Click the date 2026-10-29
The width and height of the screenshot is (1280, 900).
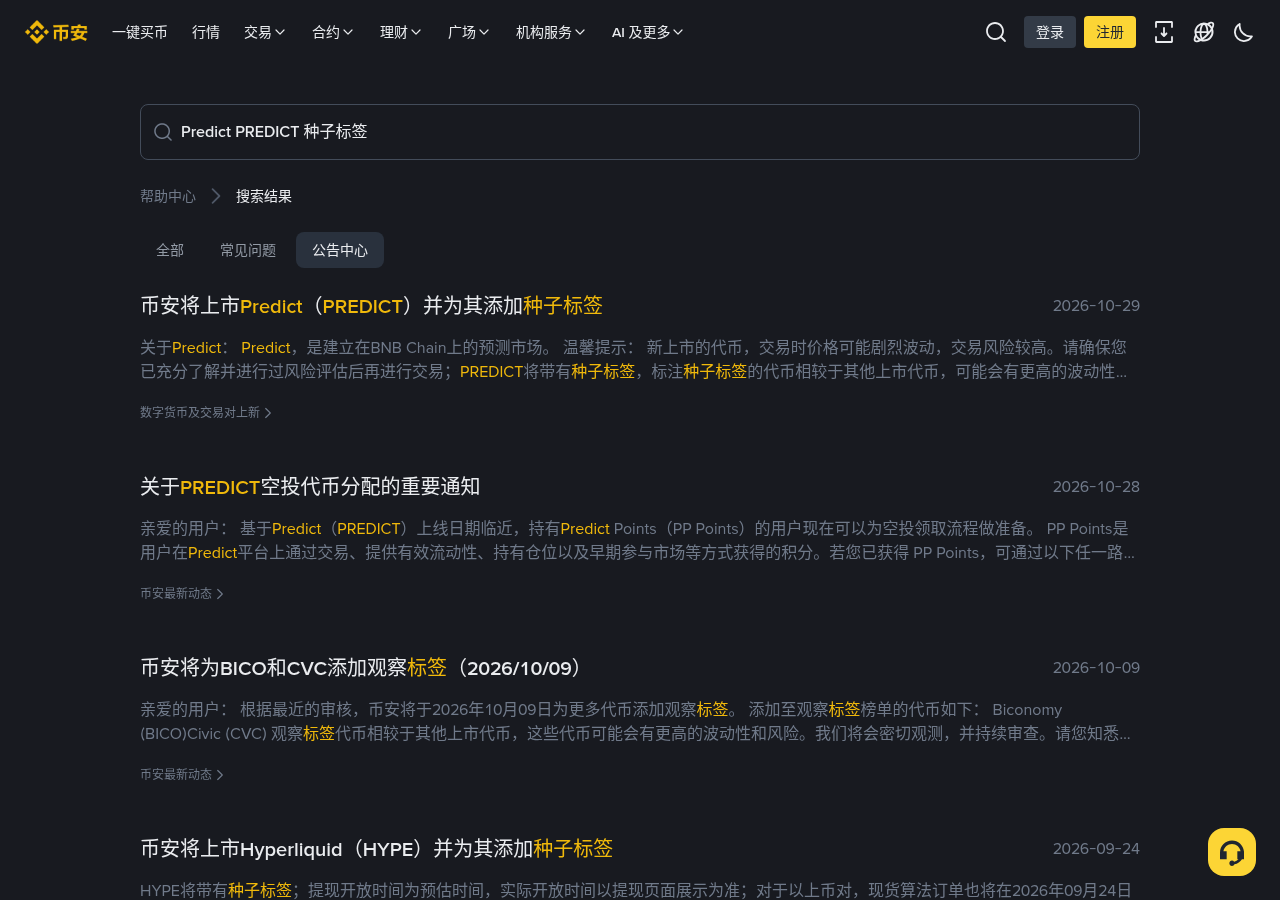pyautogui.click(x=1096, y=306)
